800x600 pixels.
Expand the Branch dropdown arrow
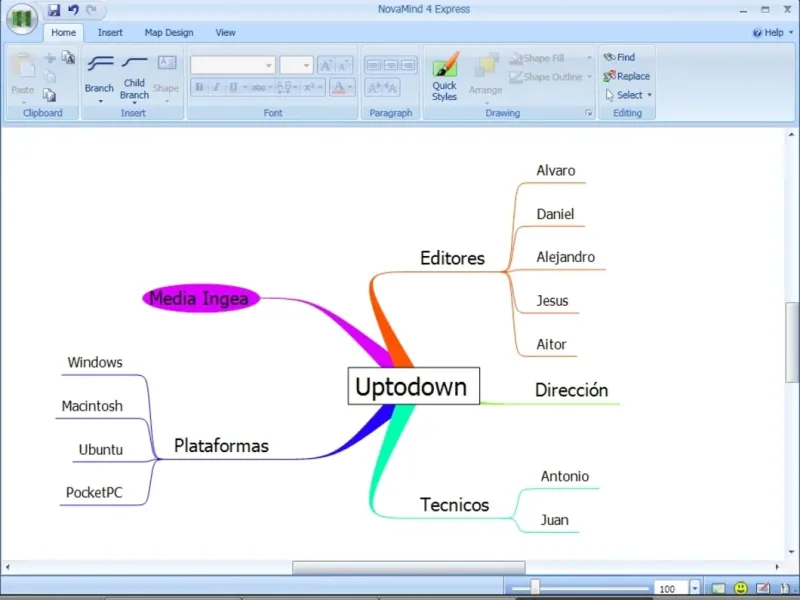coord(101,101)
